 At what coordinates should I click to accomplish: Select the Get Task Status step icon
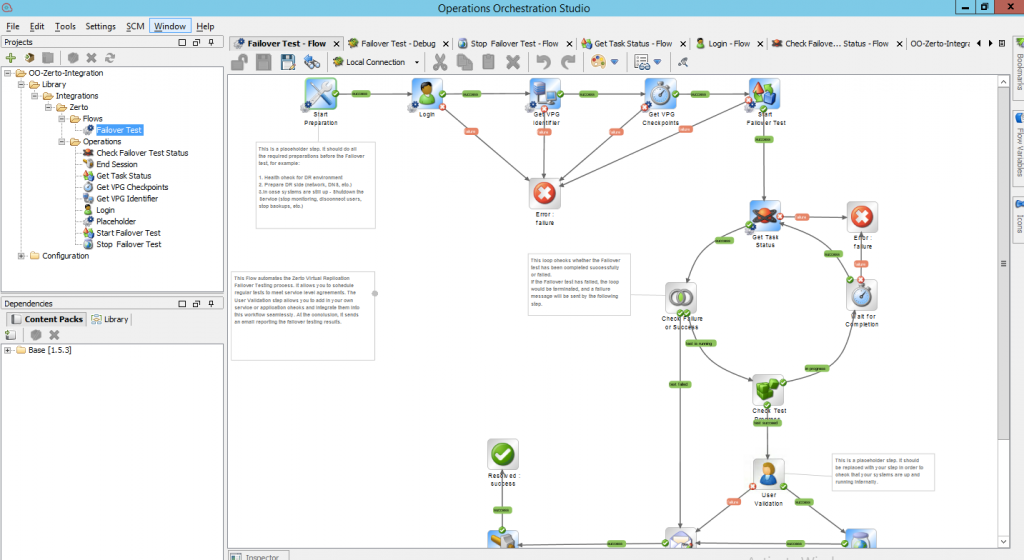pyautogui.click(x=765, y=216)
